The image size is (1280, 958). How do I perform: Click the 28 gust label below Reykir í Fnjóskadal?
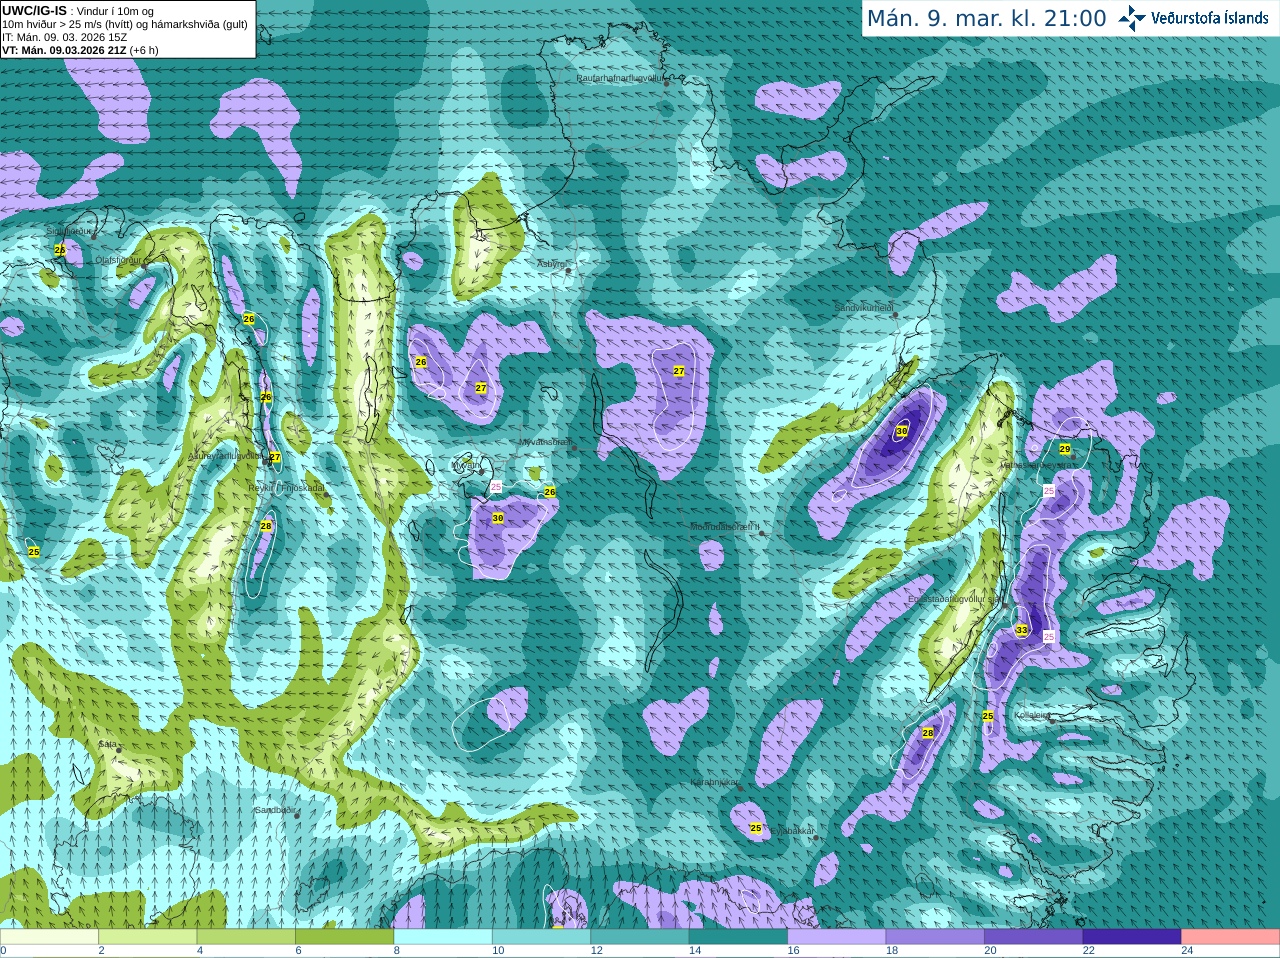[x=266, y=526]
